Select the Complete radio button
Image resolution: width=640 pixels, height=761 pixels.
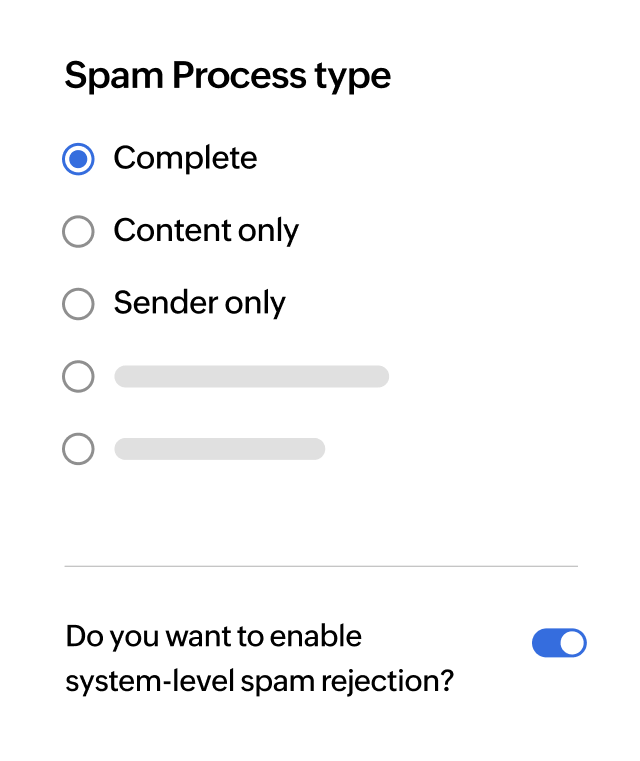coord(78,159)
